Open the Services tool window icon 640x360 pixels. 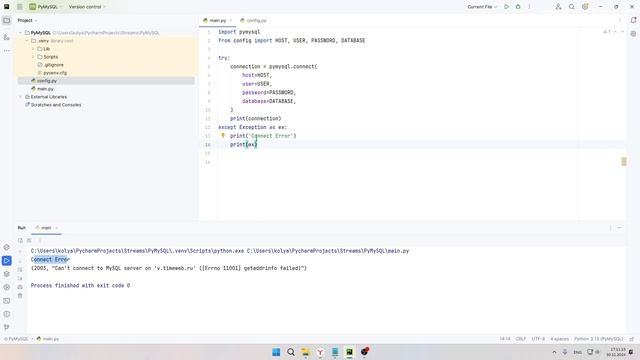tap(7, 287)
